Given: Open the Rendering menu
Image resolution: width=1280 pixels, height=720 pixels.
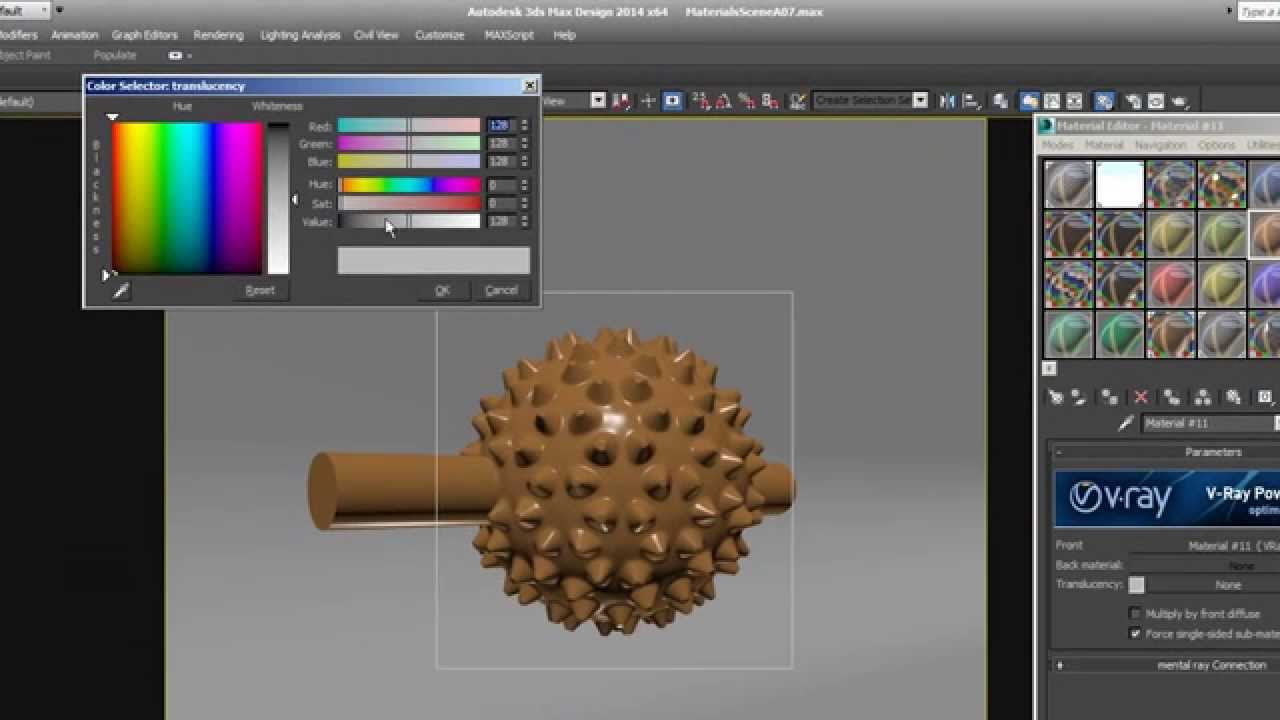Looking at the screenshot, I should click(x=218, y=35).
